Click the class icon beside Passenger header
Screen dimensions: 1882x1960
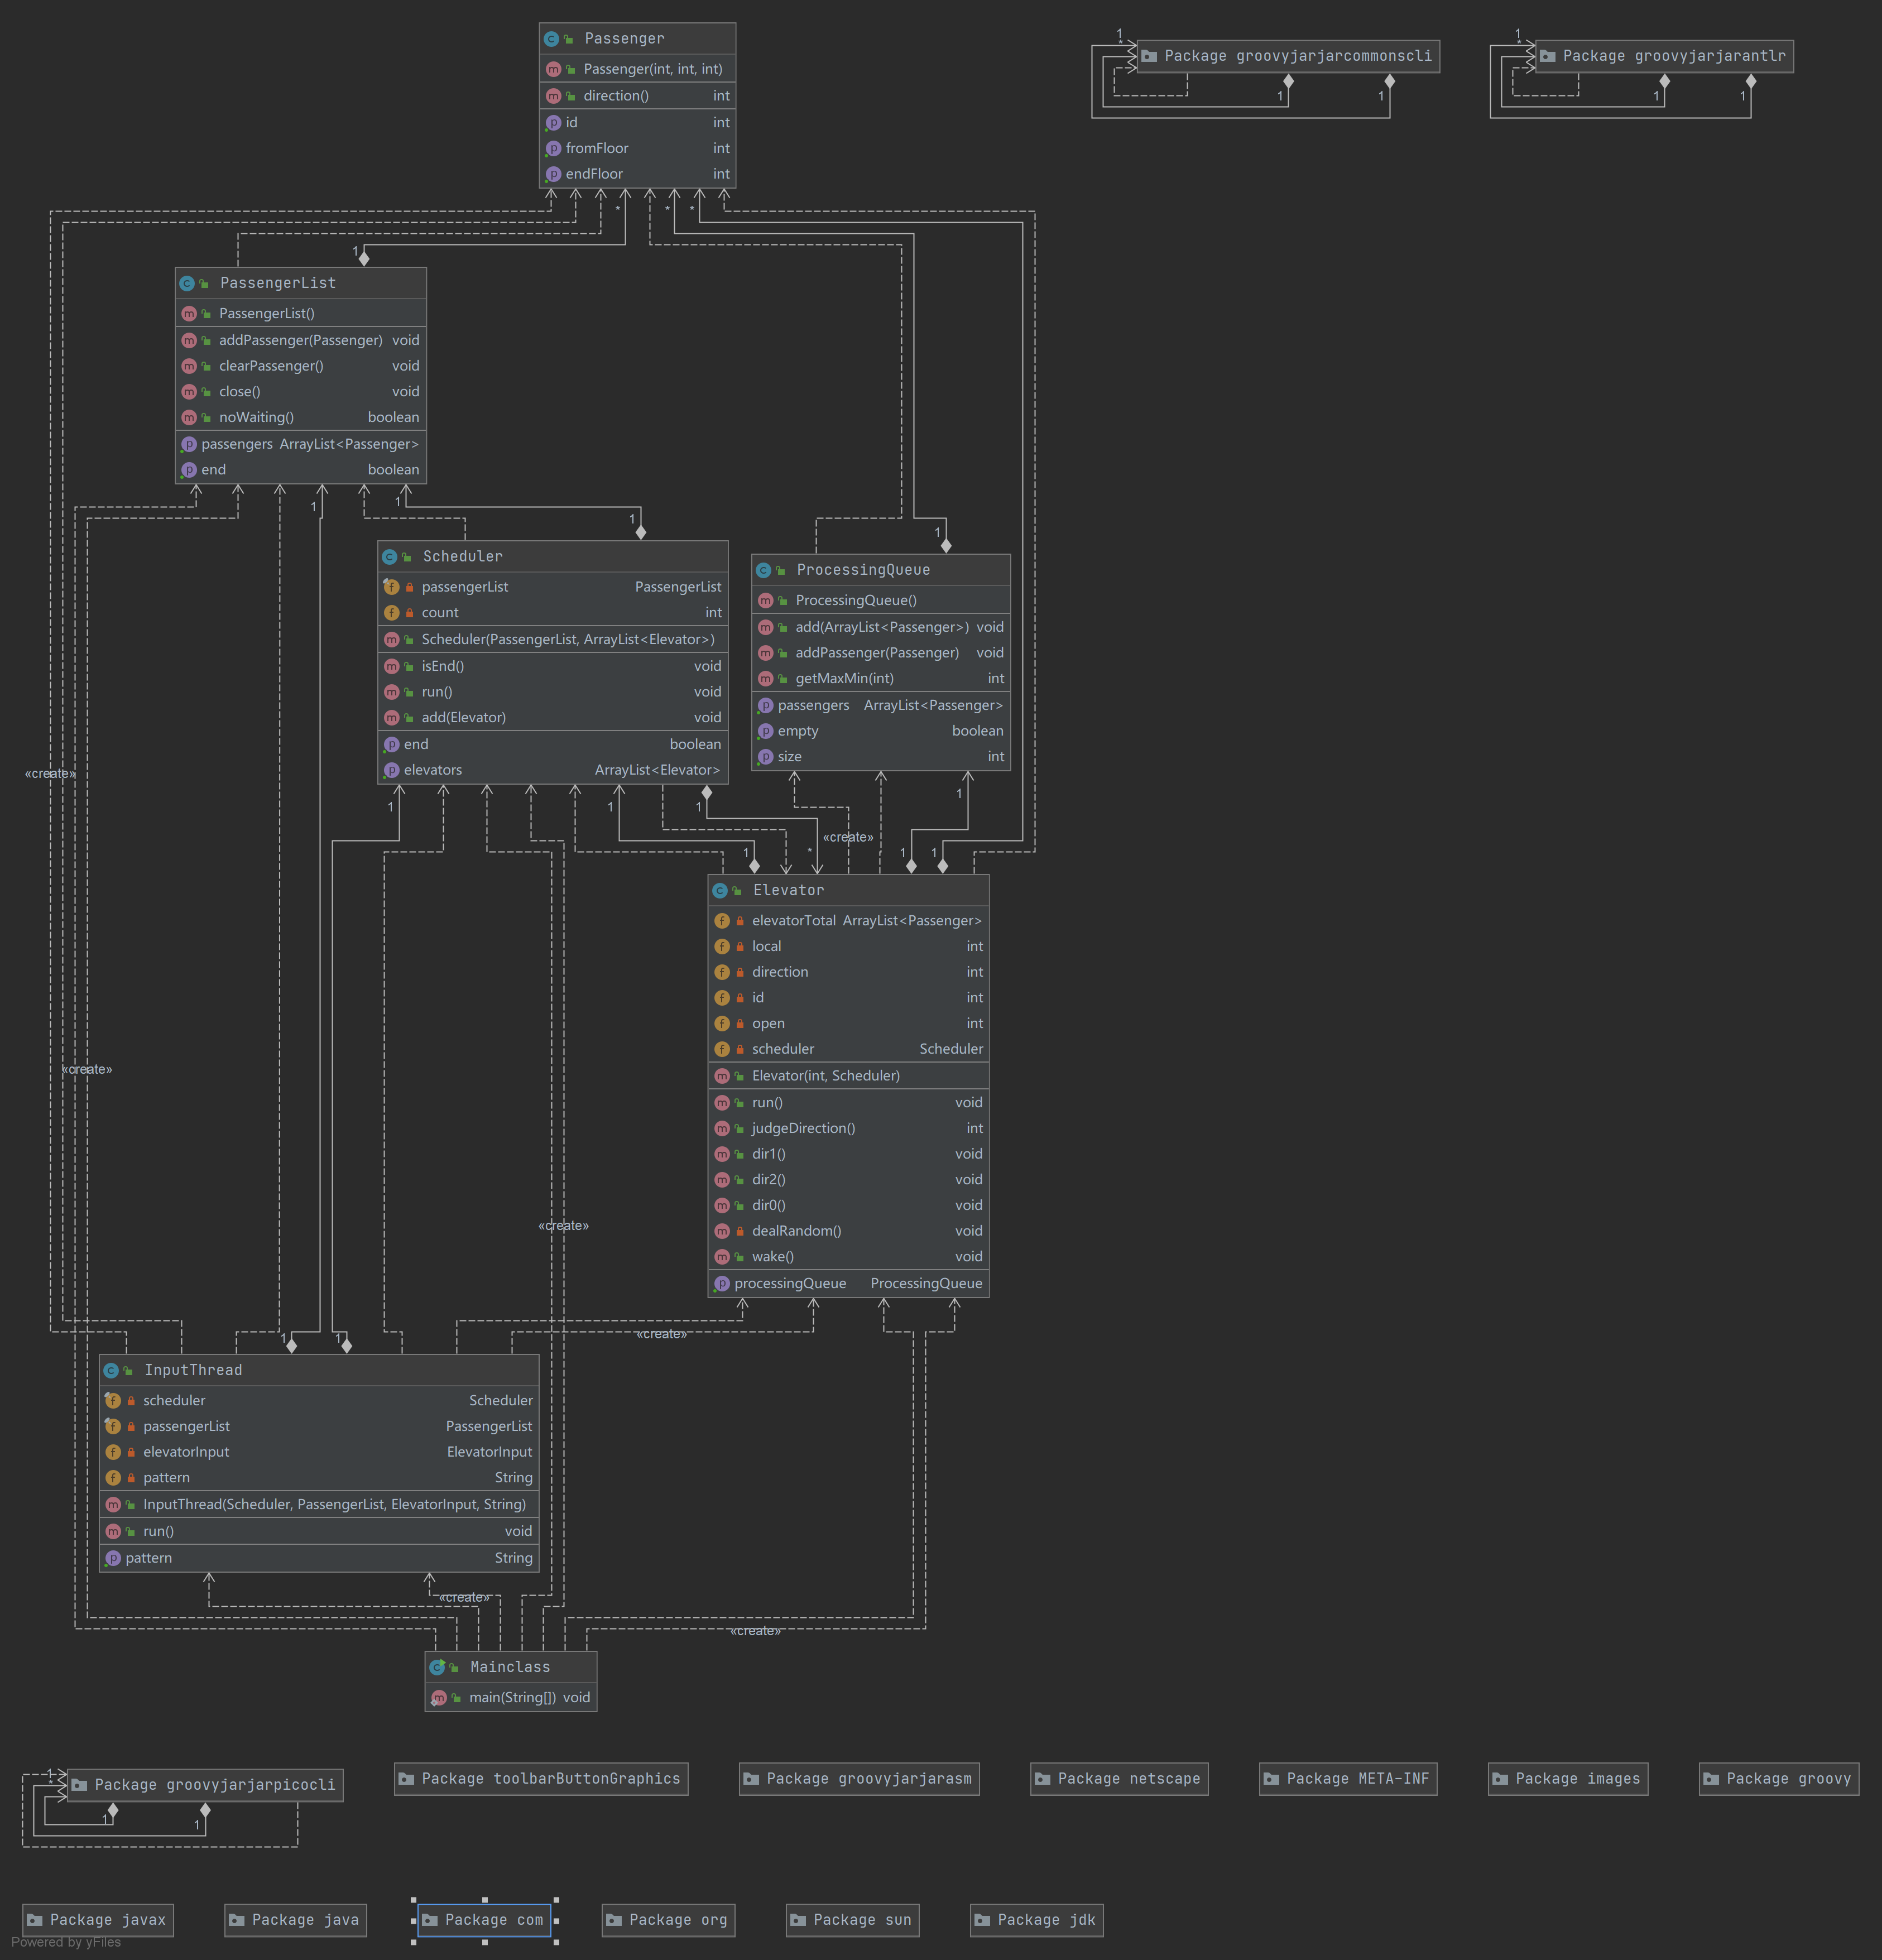(551, 39)
